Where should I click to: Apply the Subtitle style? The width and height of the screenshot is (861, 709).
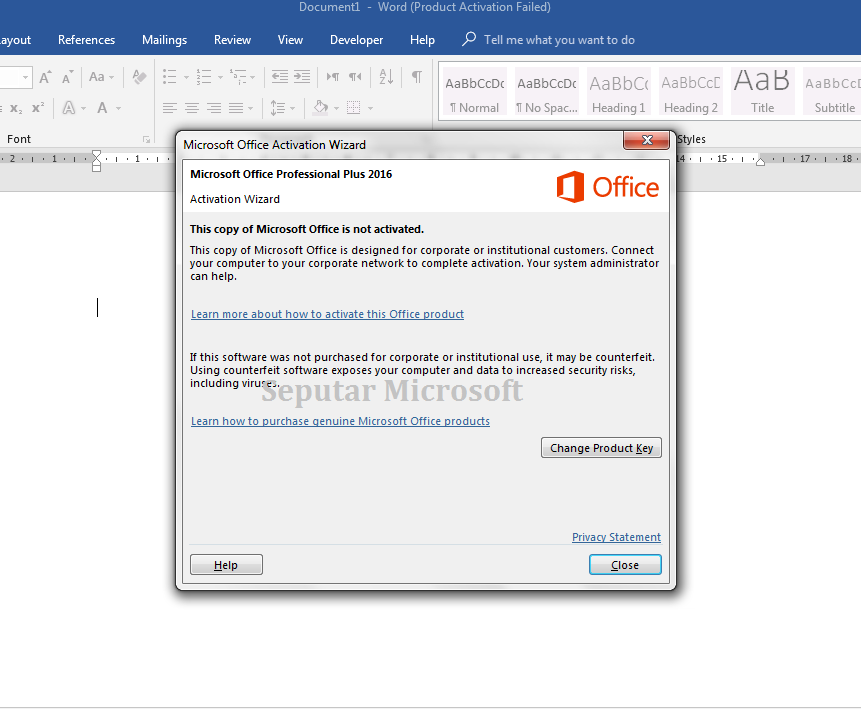coord(832,92)
